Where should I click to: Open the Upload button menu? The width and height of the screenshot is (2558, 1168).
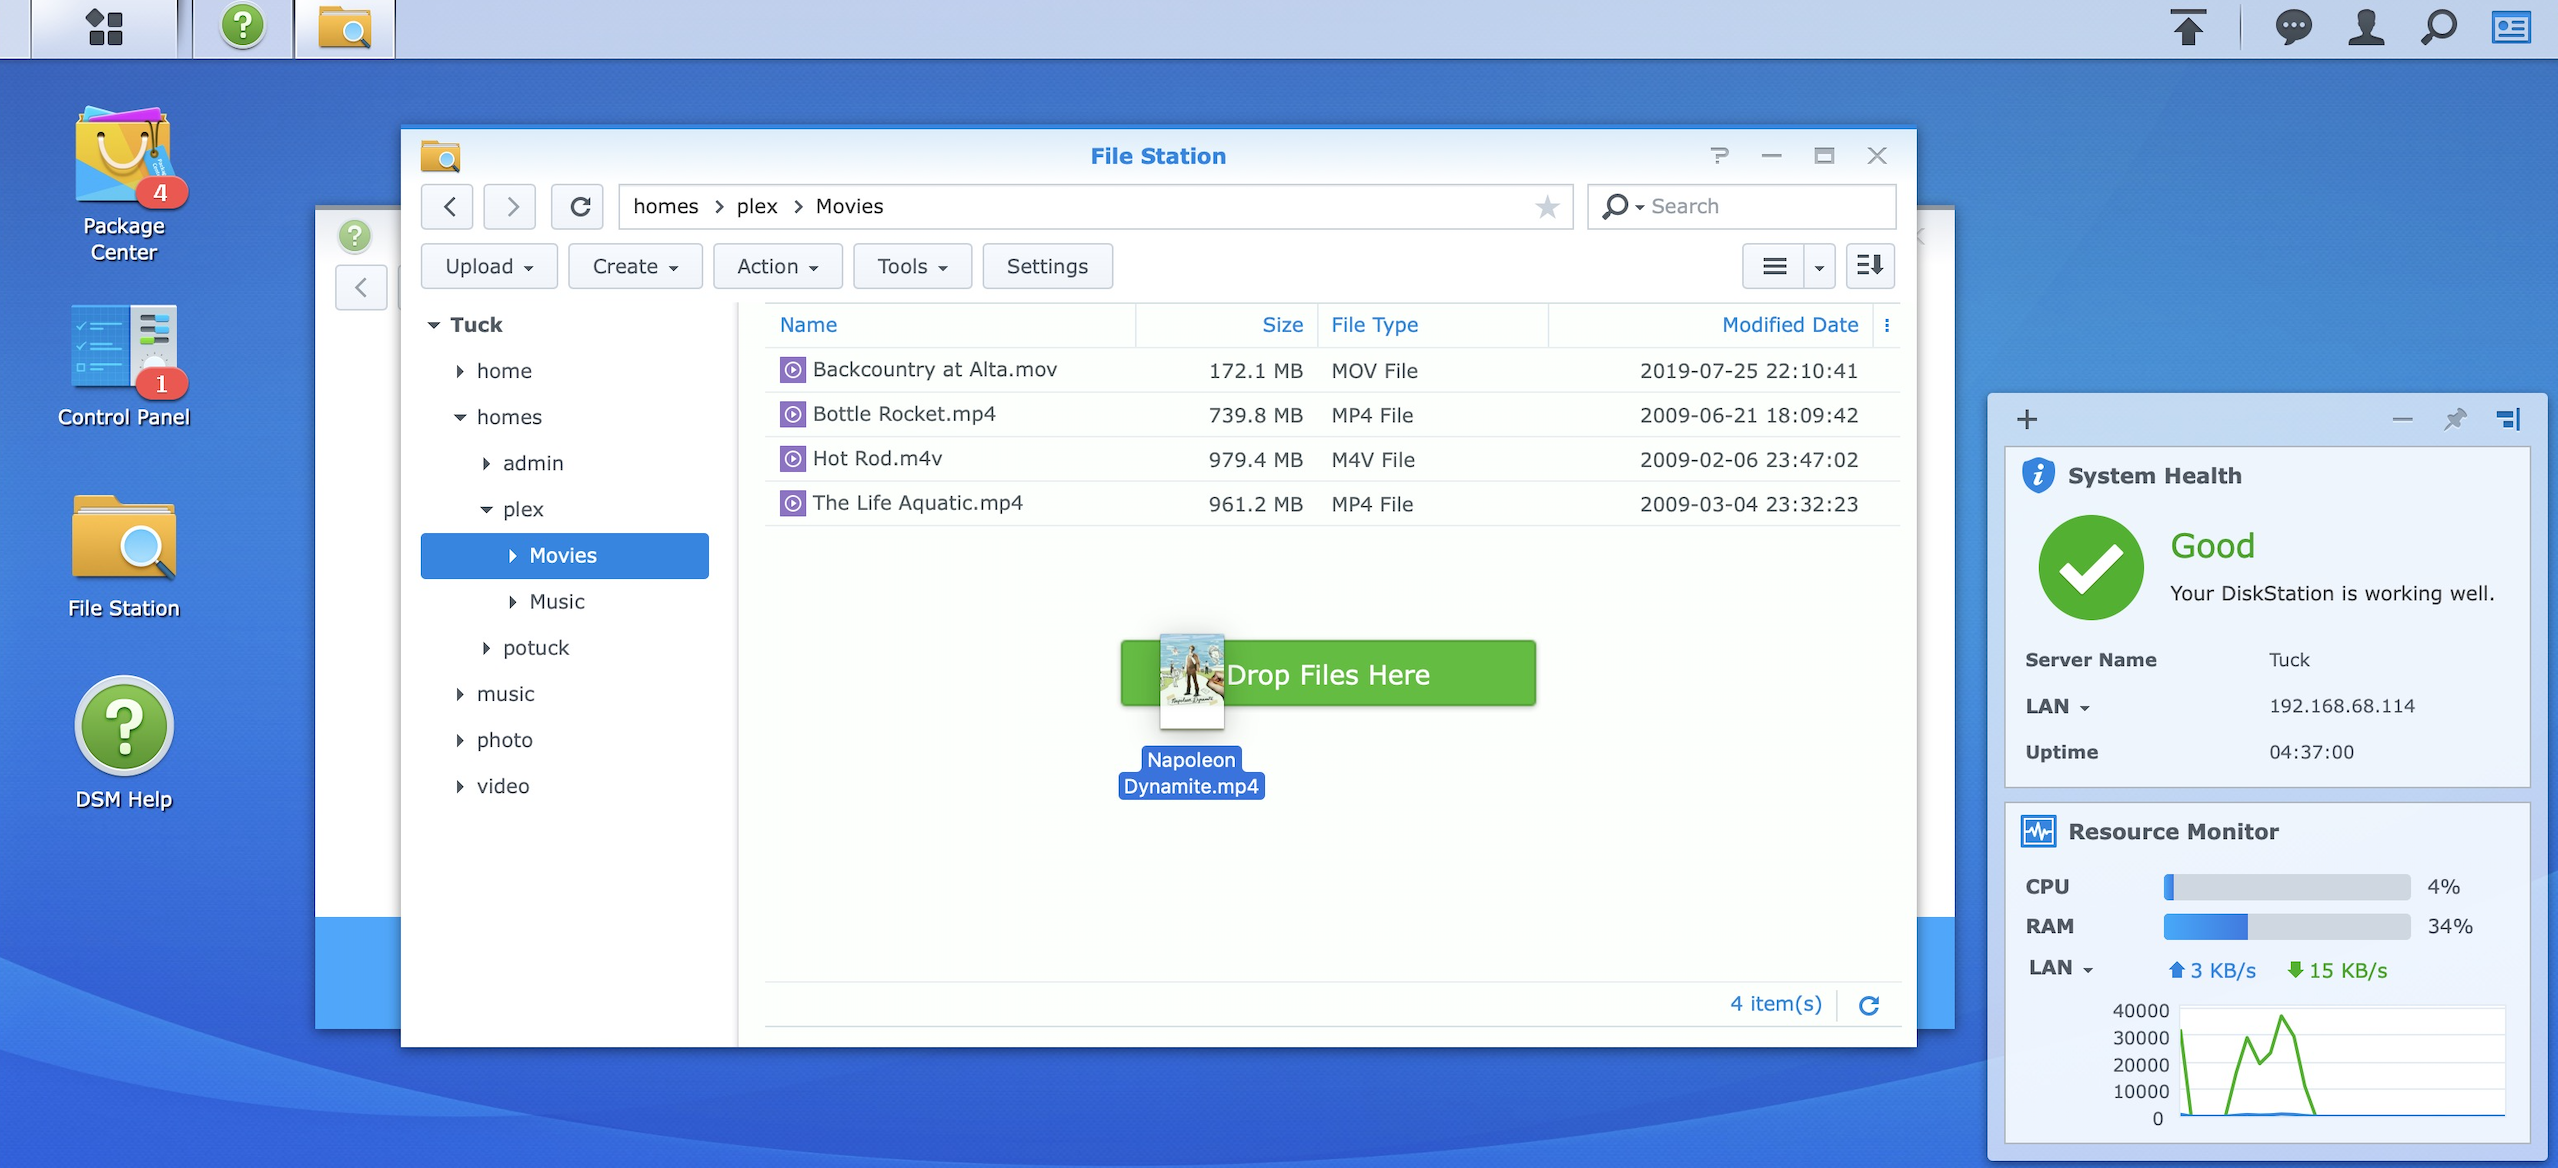(488, 266)
